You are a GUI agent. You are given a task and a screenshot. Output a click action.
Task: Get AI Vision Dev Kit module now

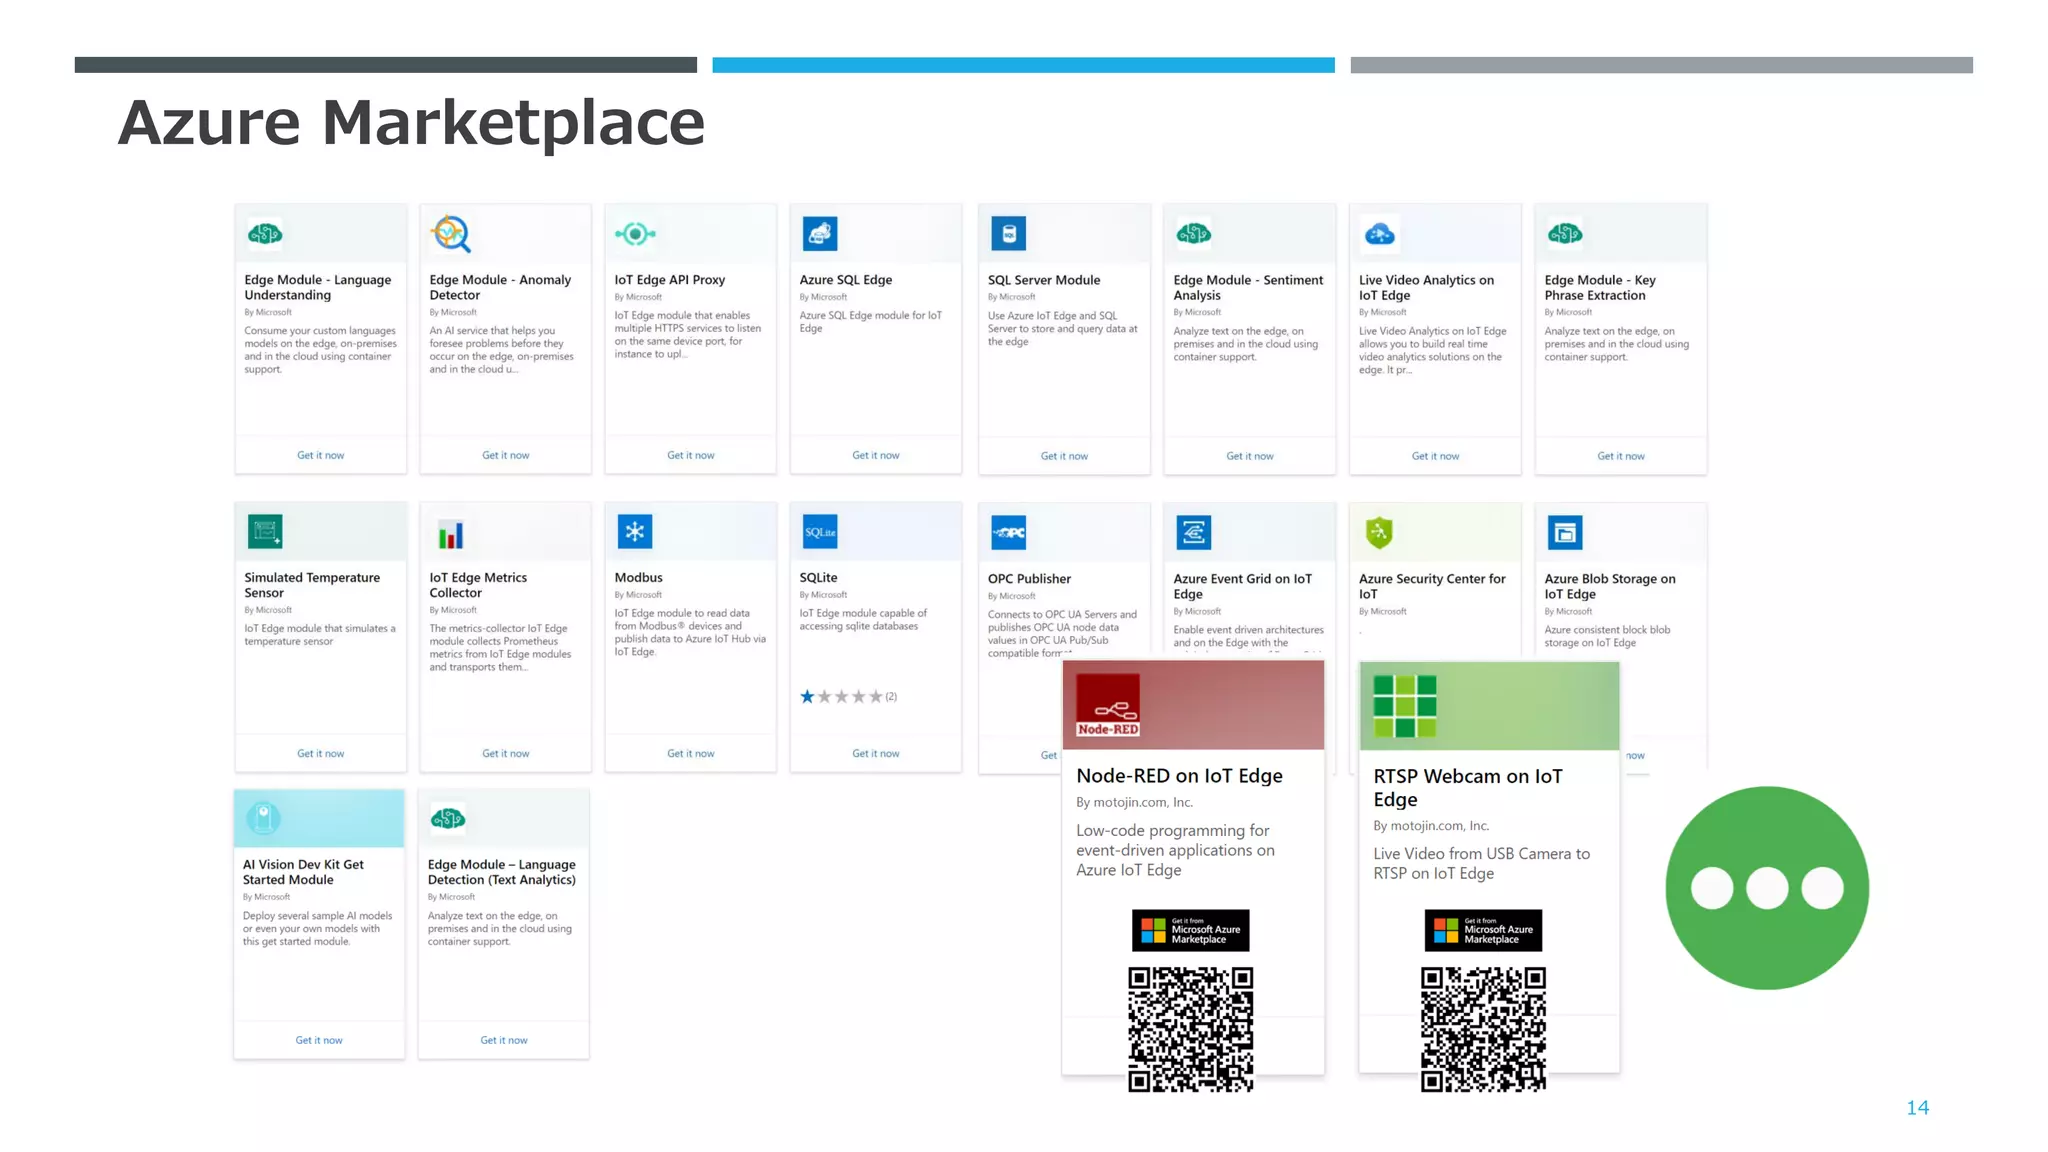point(319,1041)
